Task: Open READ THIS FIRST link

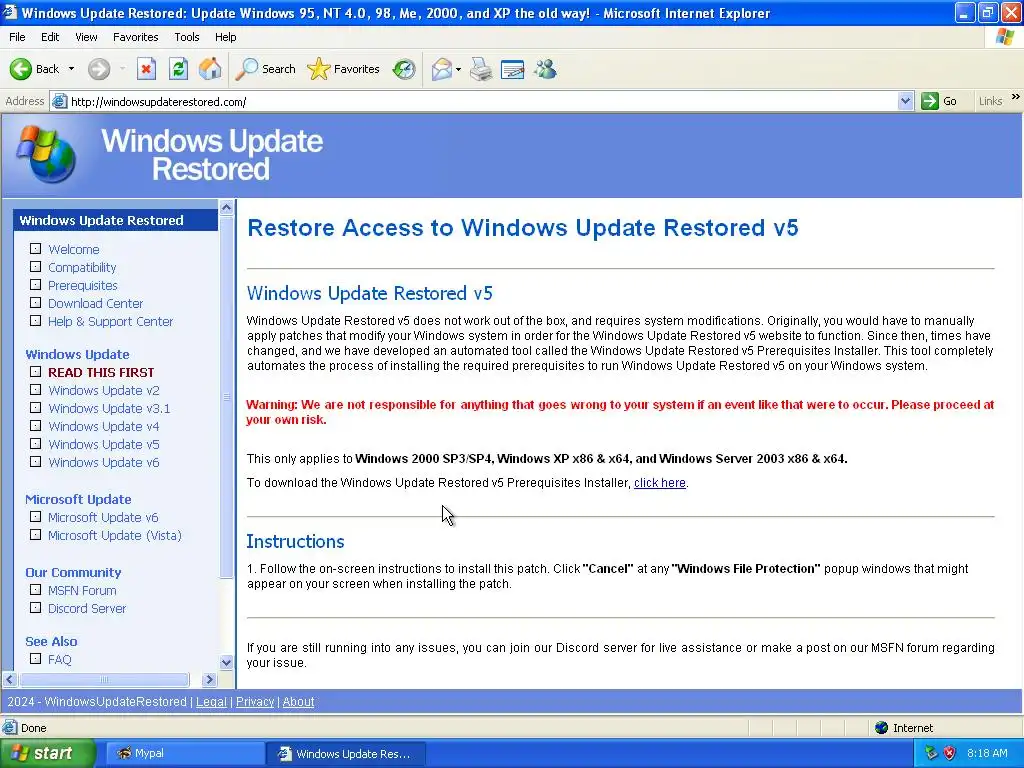Action: coord(101,372)
